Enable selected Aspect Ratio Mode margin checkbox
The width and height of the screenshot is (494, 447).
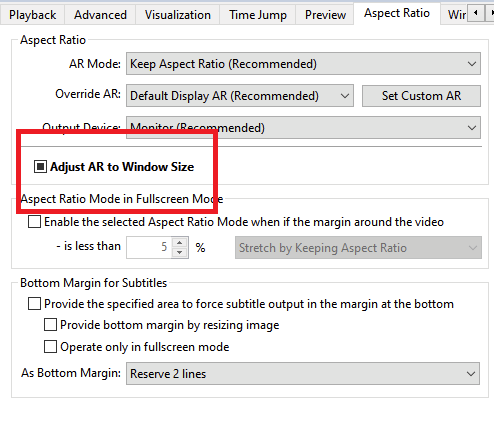click(x=34, y=222)
